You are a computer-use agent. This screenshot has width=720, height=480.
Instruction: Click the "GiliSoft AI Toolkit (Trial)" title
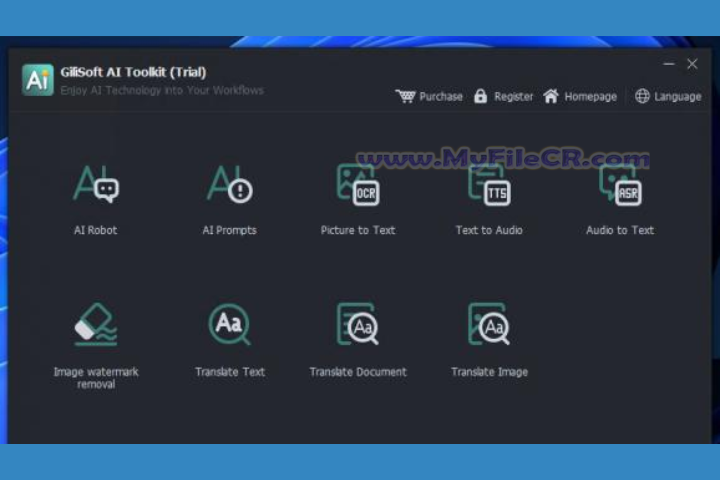133,72
